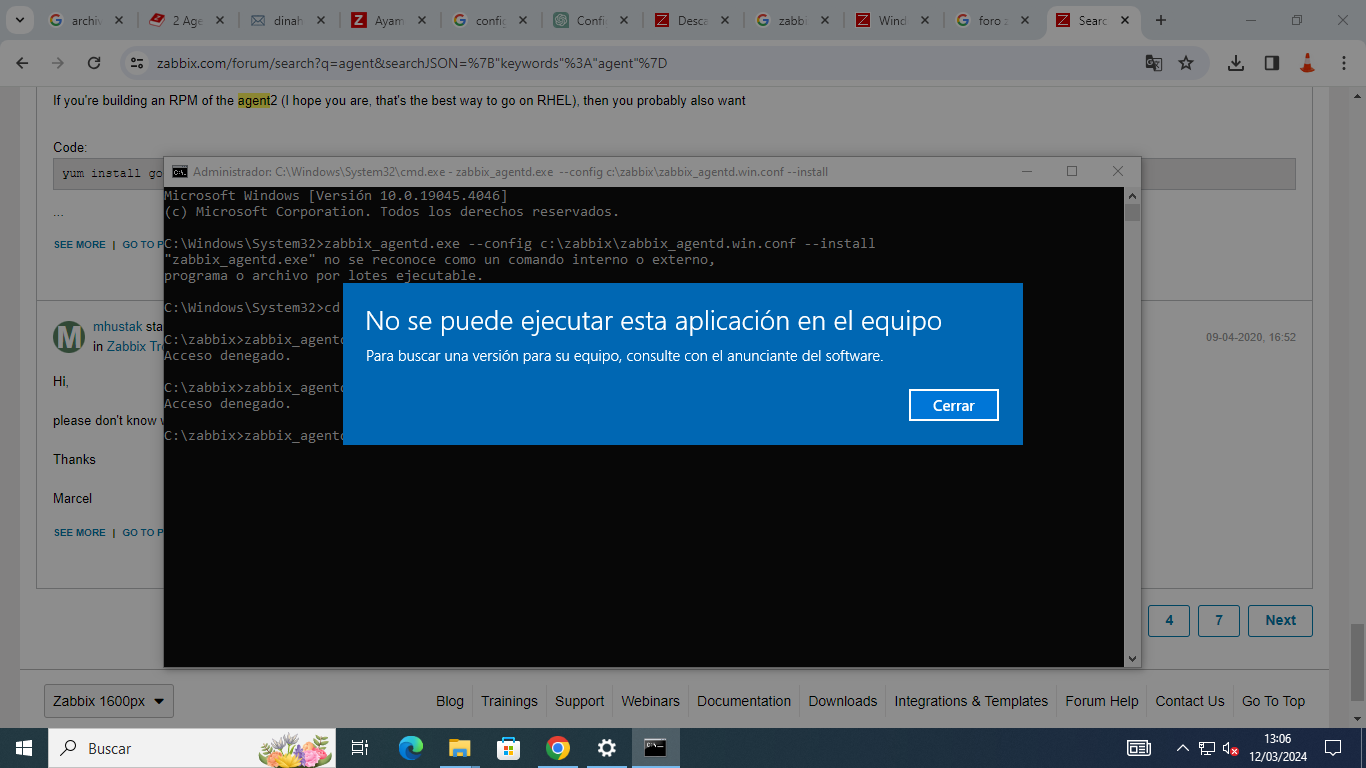1366x768 pixels.
Task: Go back with Chrome's back arrow
Action: (22, 63)
